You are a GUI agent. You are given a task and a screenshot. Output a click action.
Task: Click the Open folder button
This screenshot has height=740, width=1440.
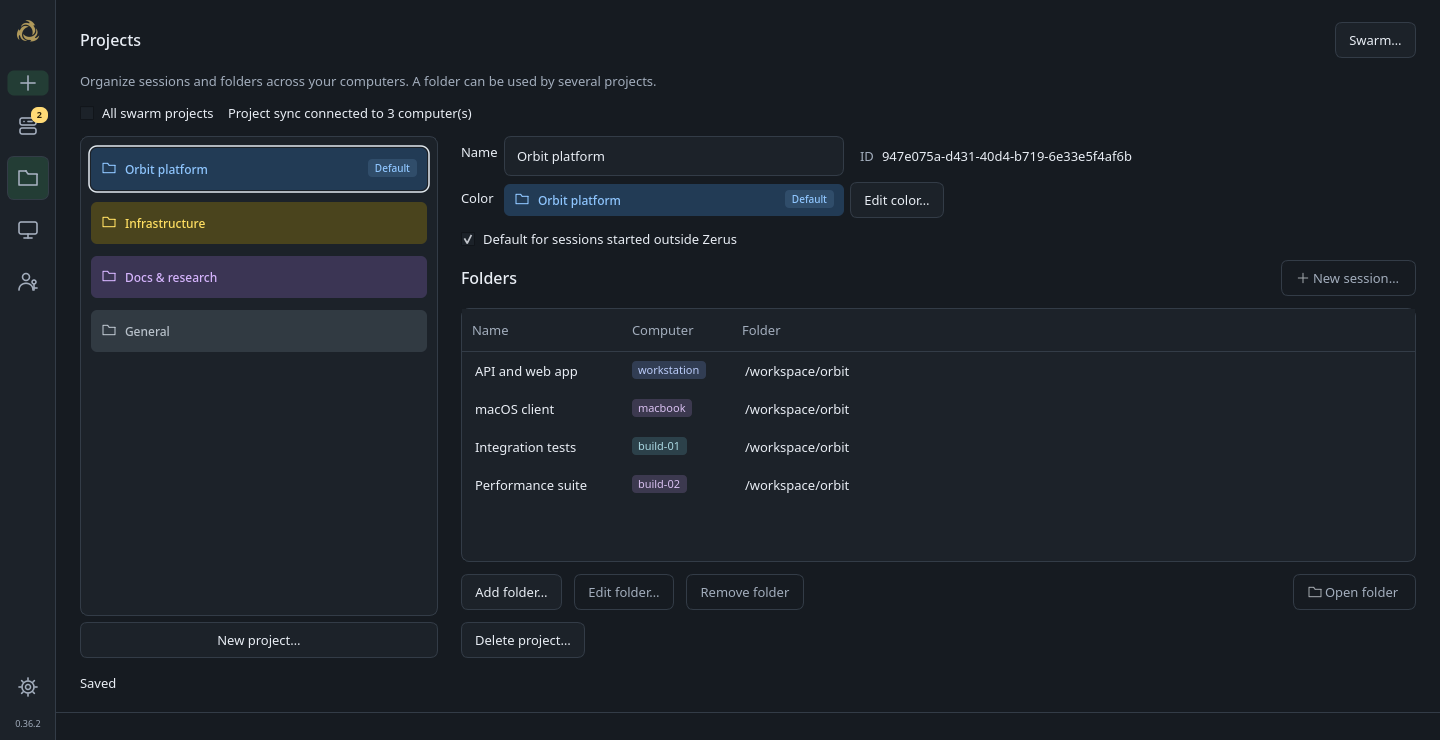pos(1354,592)
